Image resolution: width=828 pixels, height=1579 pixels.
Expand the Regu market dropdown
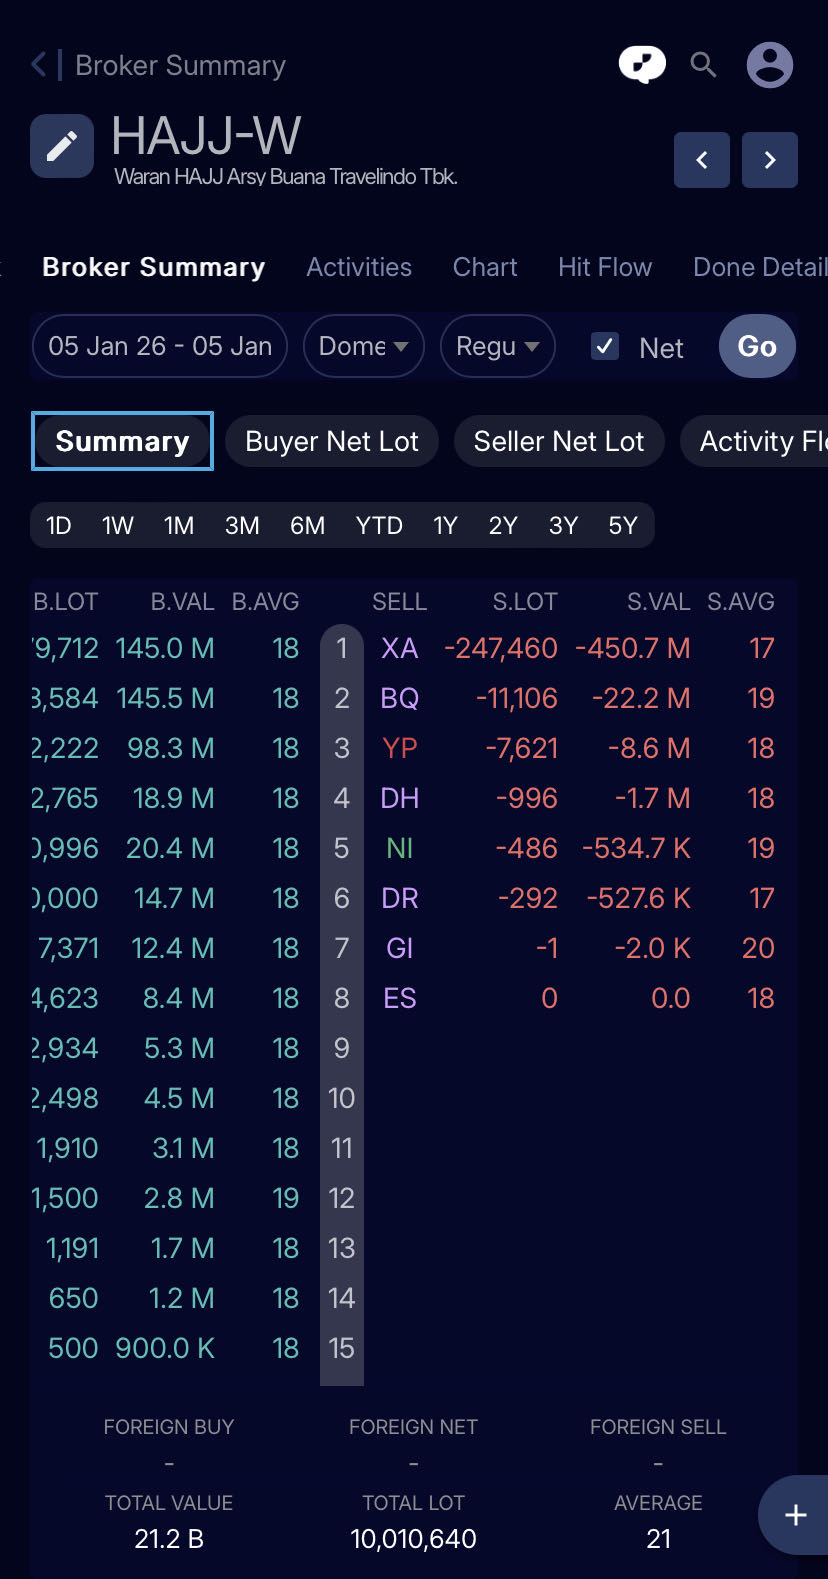[x=497, y=347]
